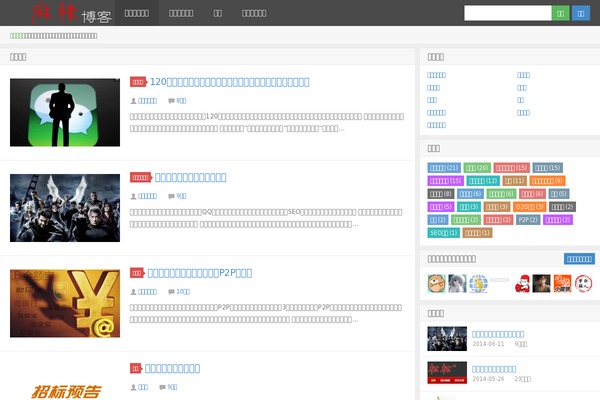
Task: Select the dark gray tag with count (2)
Action: [562, 207]
